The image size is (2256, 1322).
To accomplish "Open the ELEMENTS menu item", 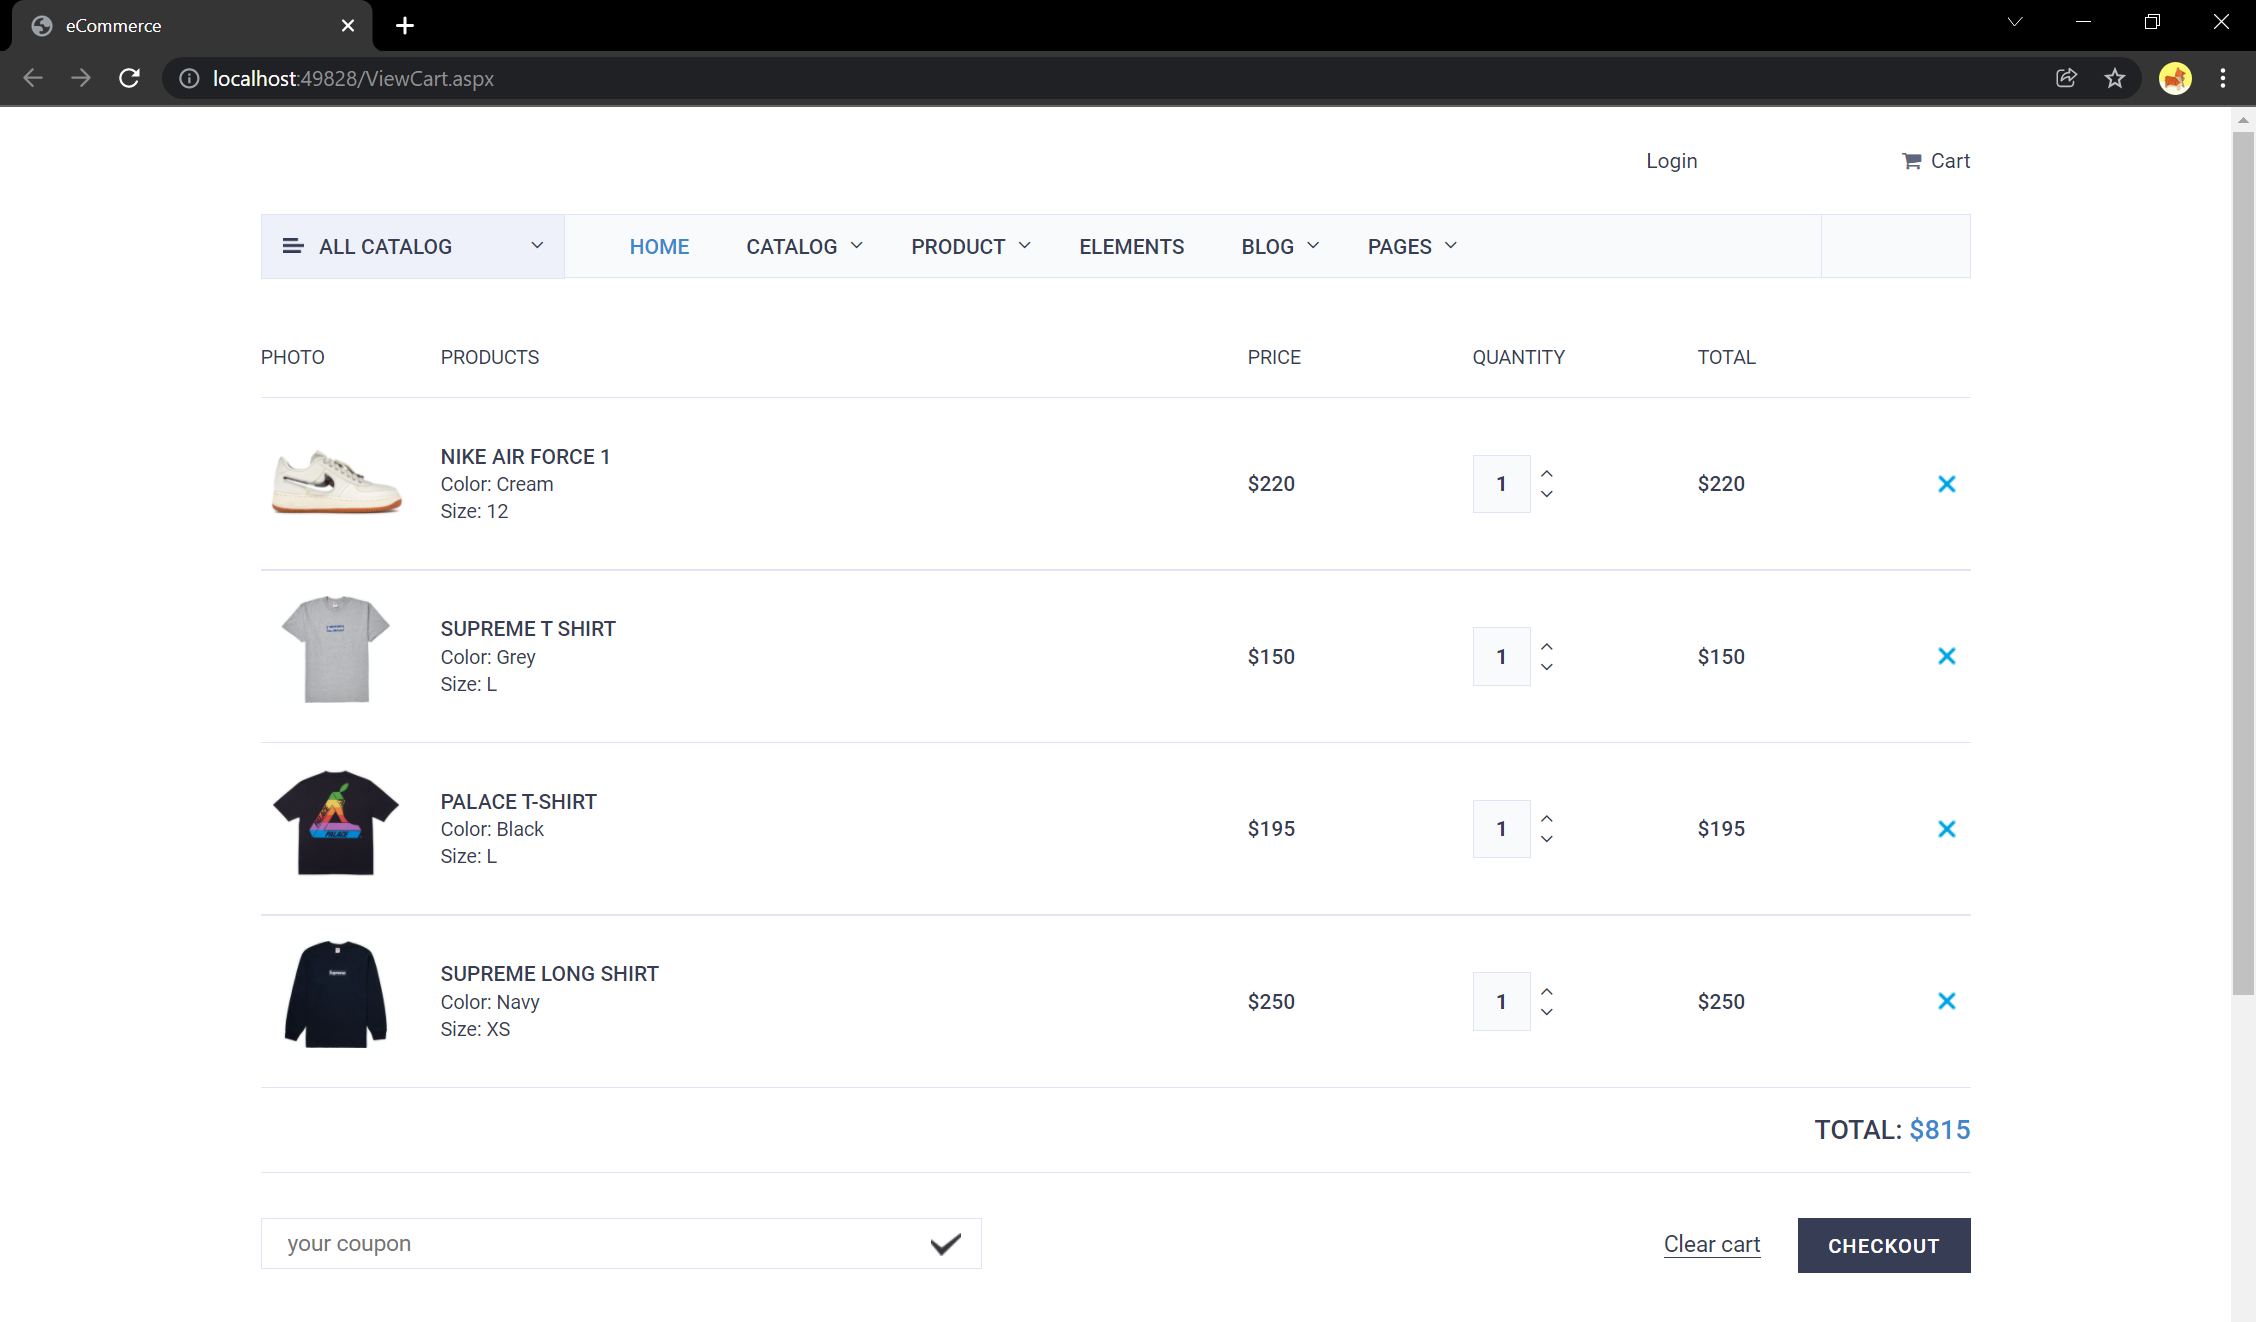I will [1131, 246].
